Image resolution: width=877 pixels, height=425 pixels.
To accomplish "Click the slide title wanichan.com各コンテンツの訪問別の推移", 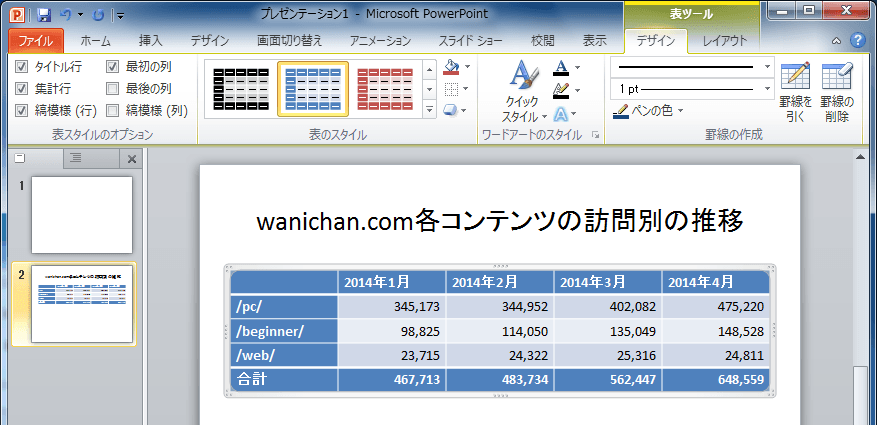I will point(500,221).
